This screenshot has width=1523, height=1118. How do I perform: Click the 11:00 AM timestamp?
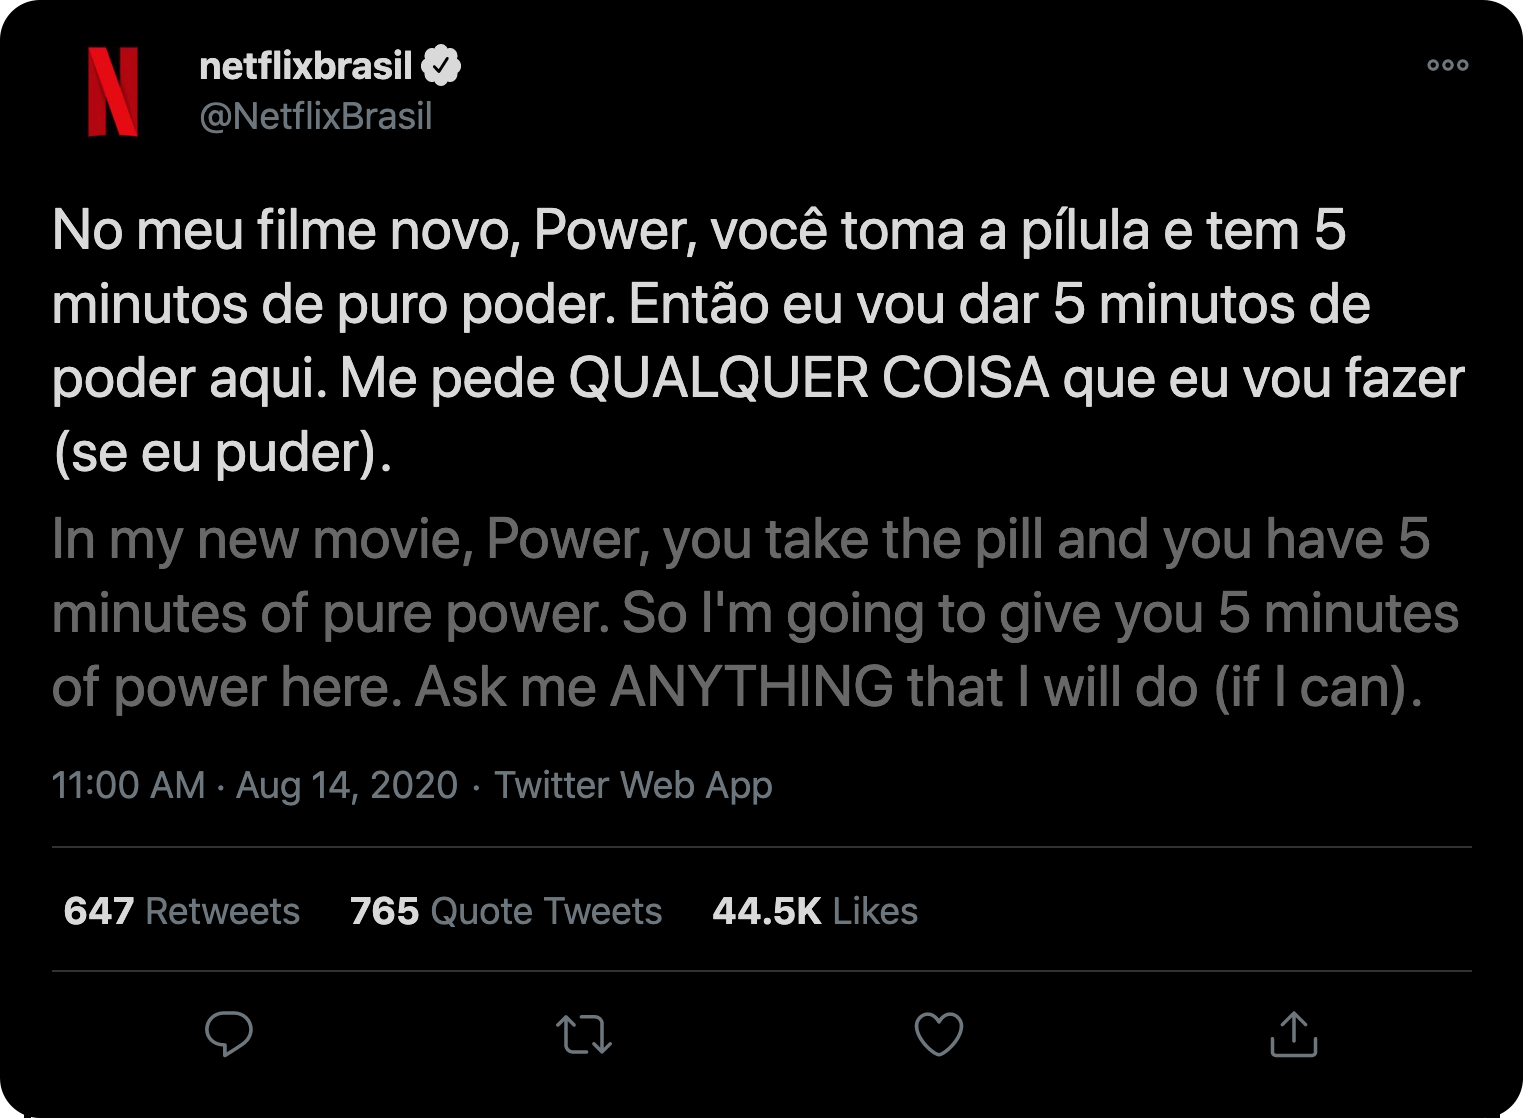[x=128, y=785]
